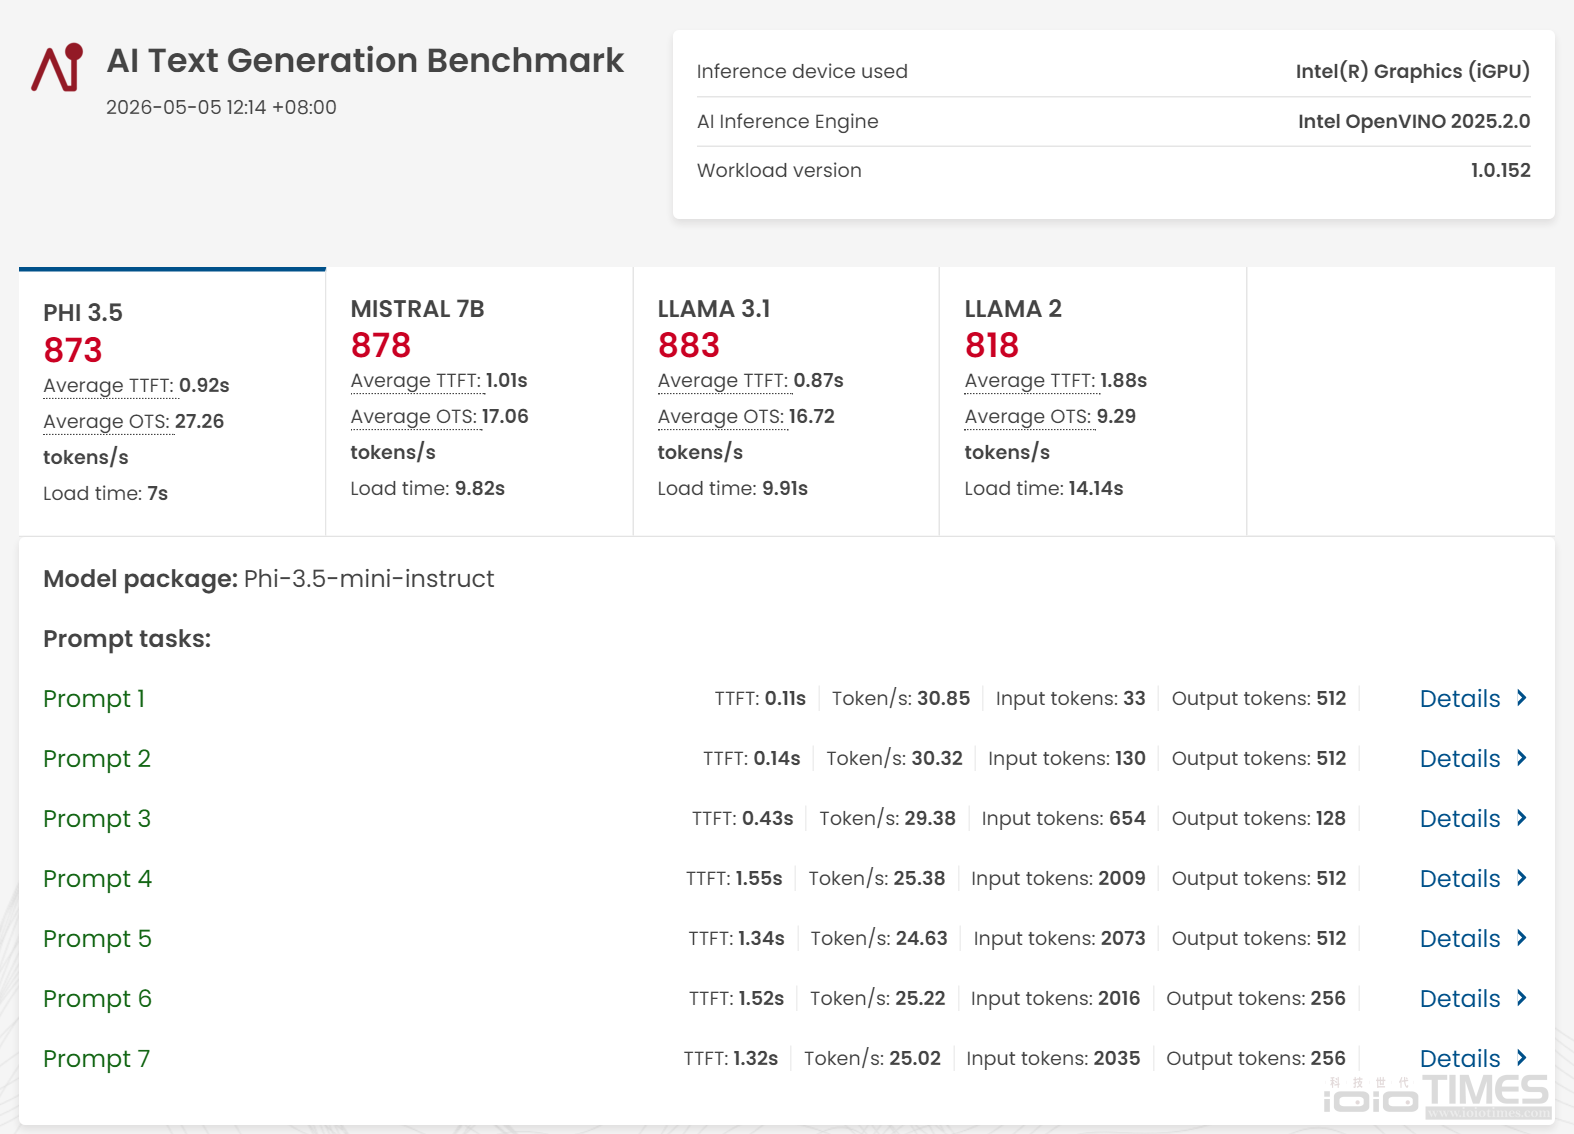1574x1134 pixels.
Task: Click the workload version value '1.0.152'
Action: [x=1500, y=170]
